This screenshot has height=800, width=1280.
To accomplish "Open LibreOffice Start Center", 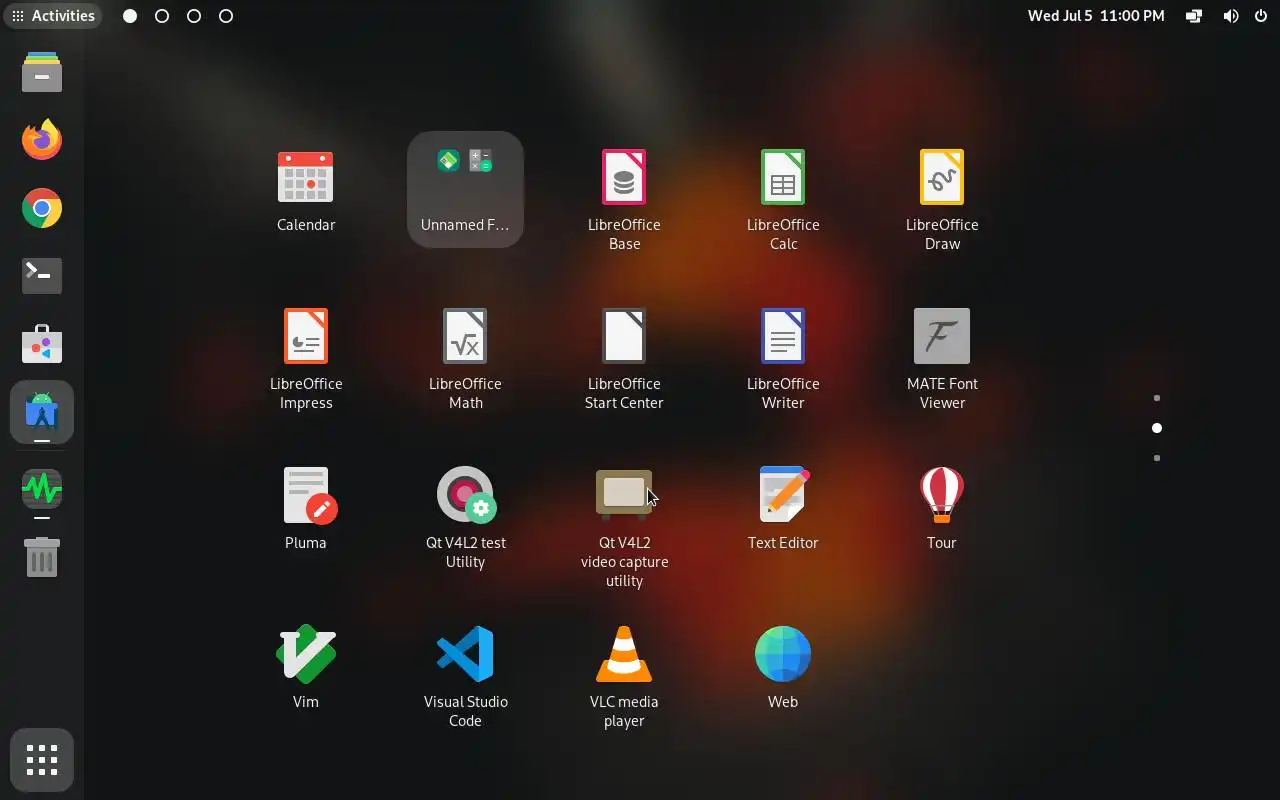I will click(624, 358).
